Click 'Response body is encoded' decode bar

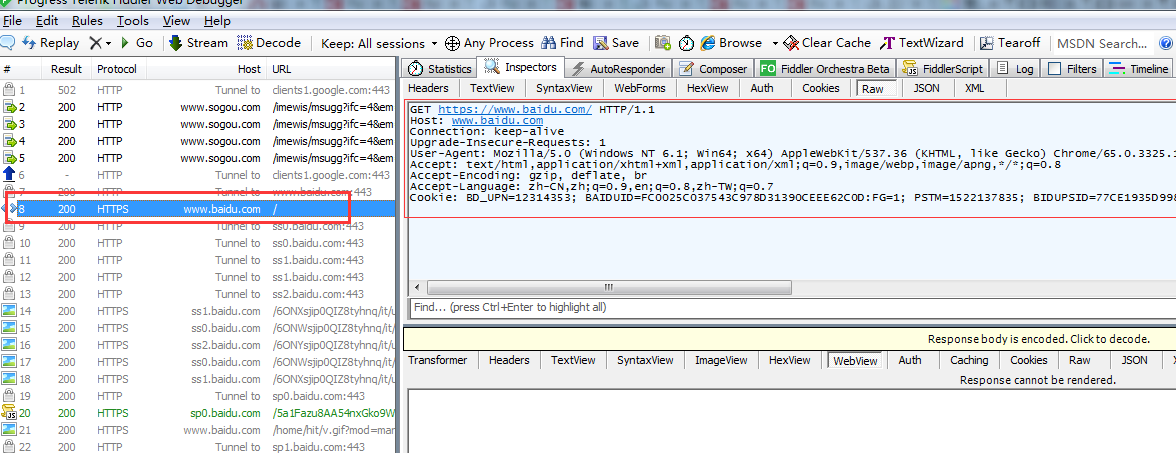click(790, 339)
